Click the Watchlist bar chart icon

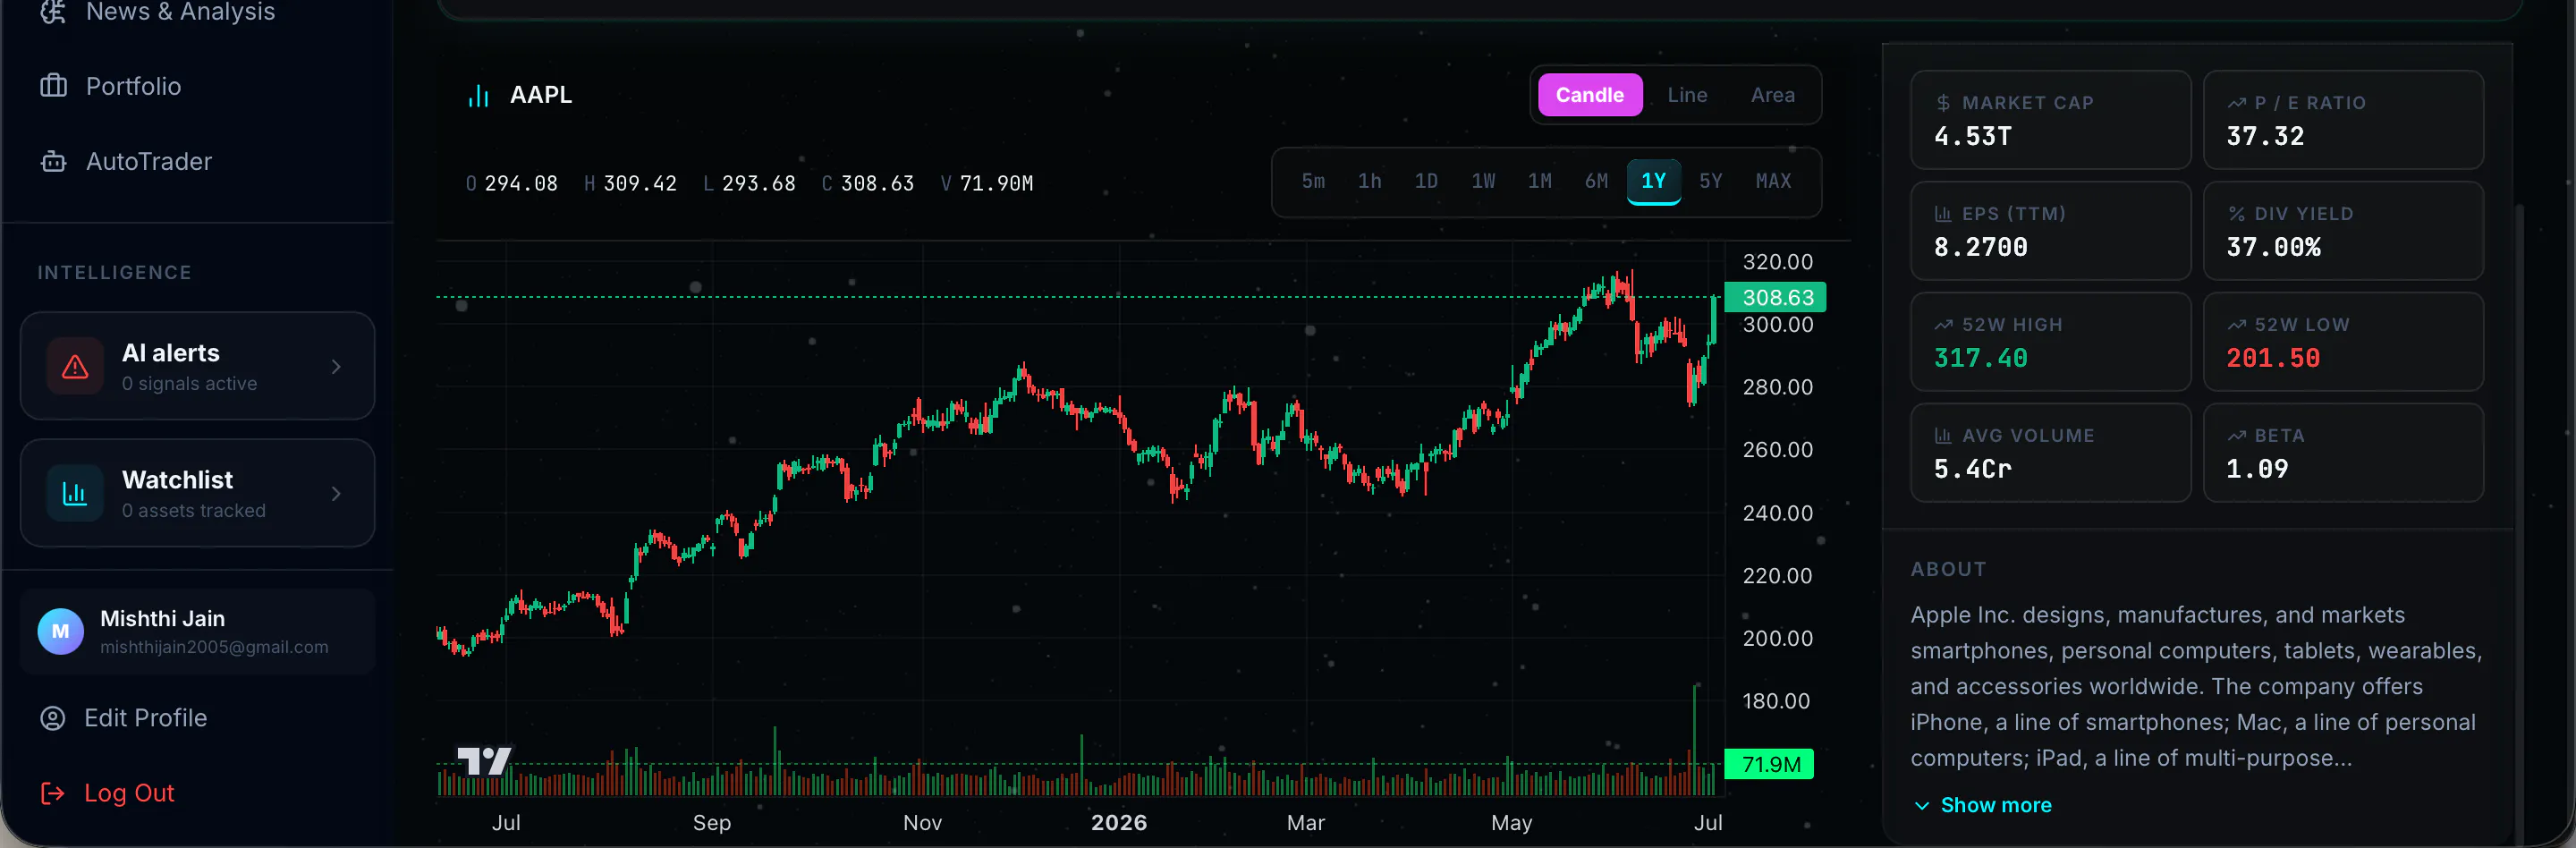(75, 493)
